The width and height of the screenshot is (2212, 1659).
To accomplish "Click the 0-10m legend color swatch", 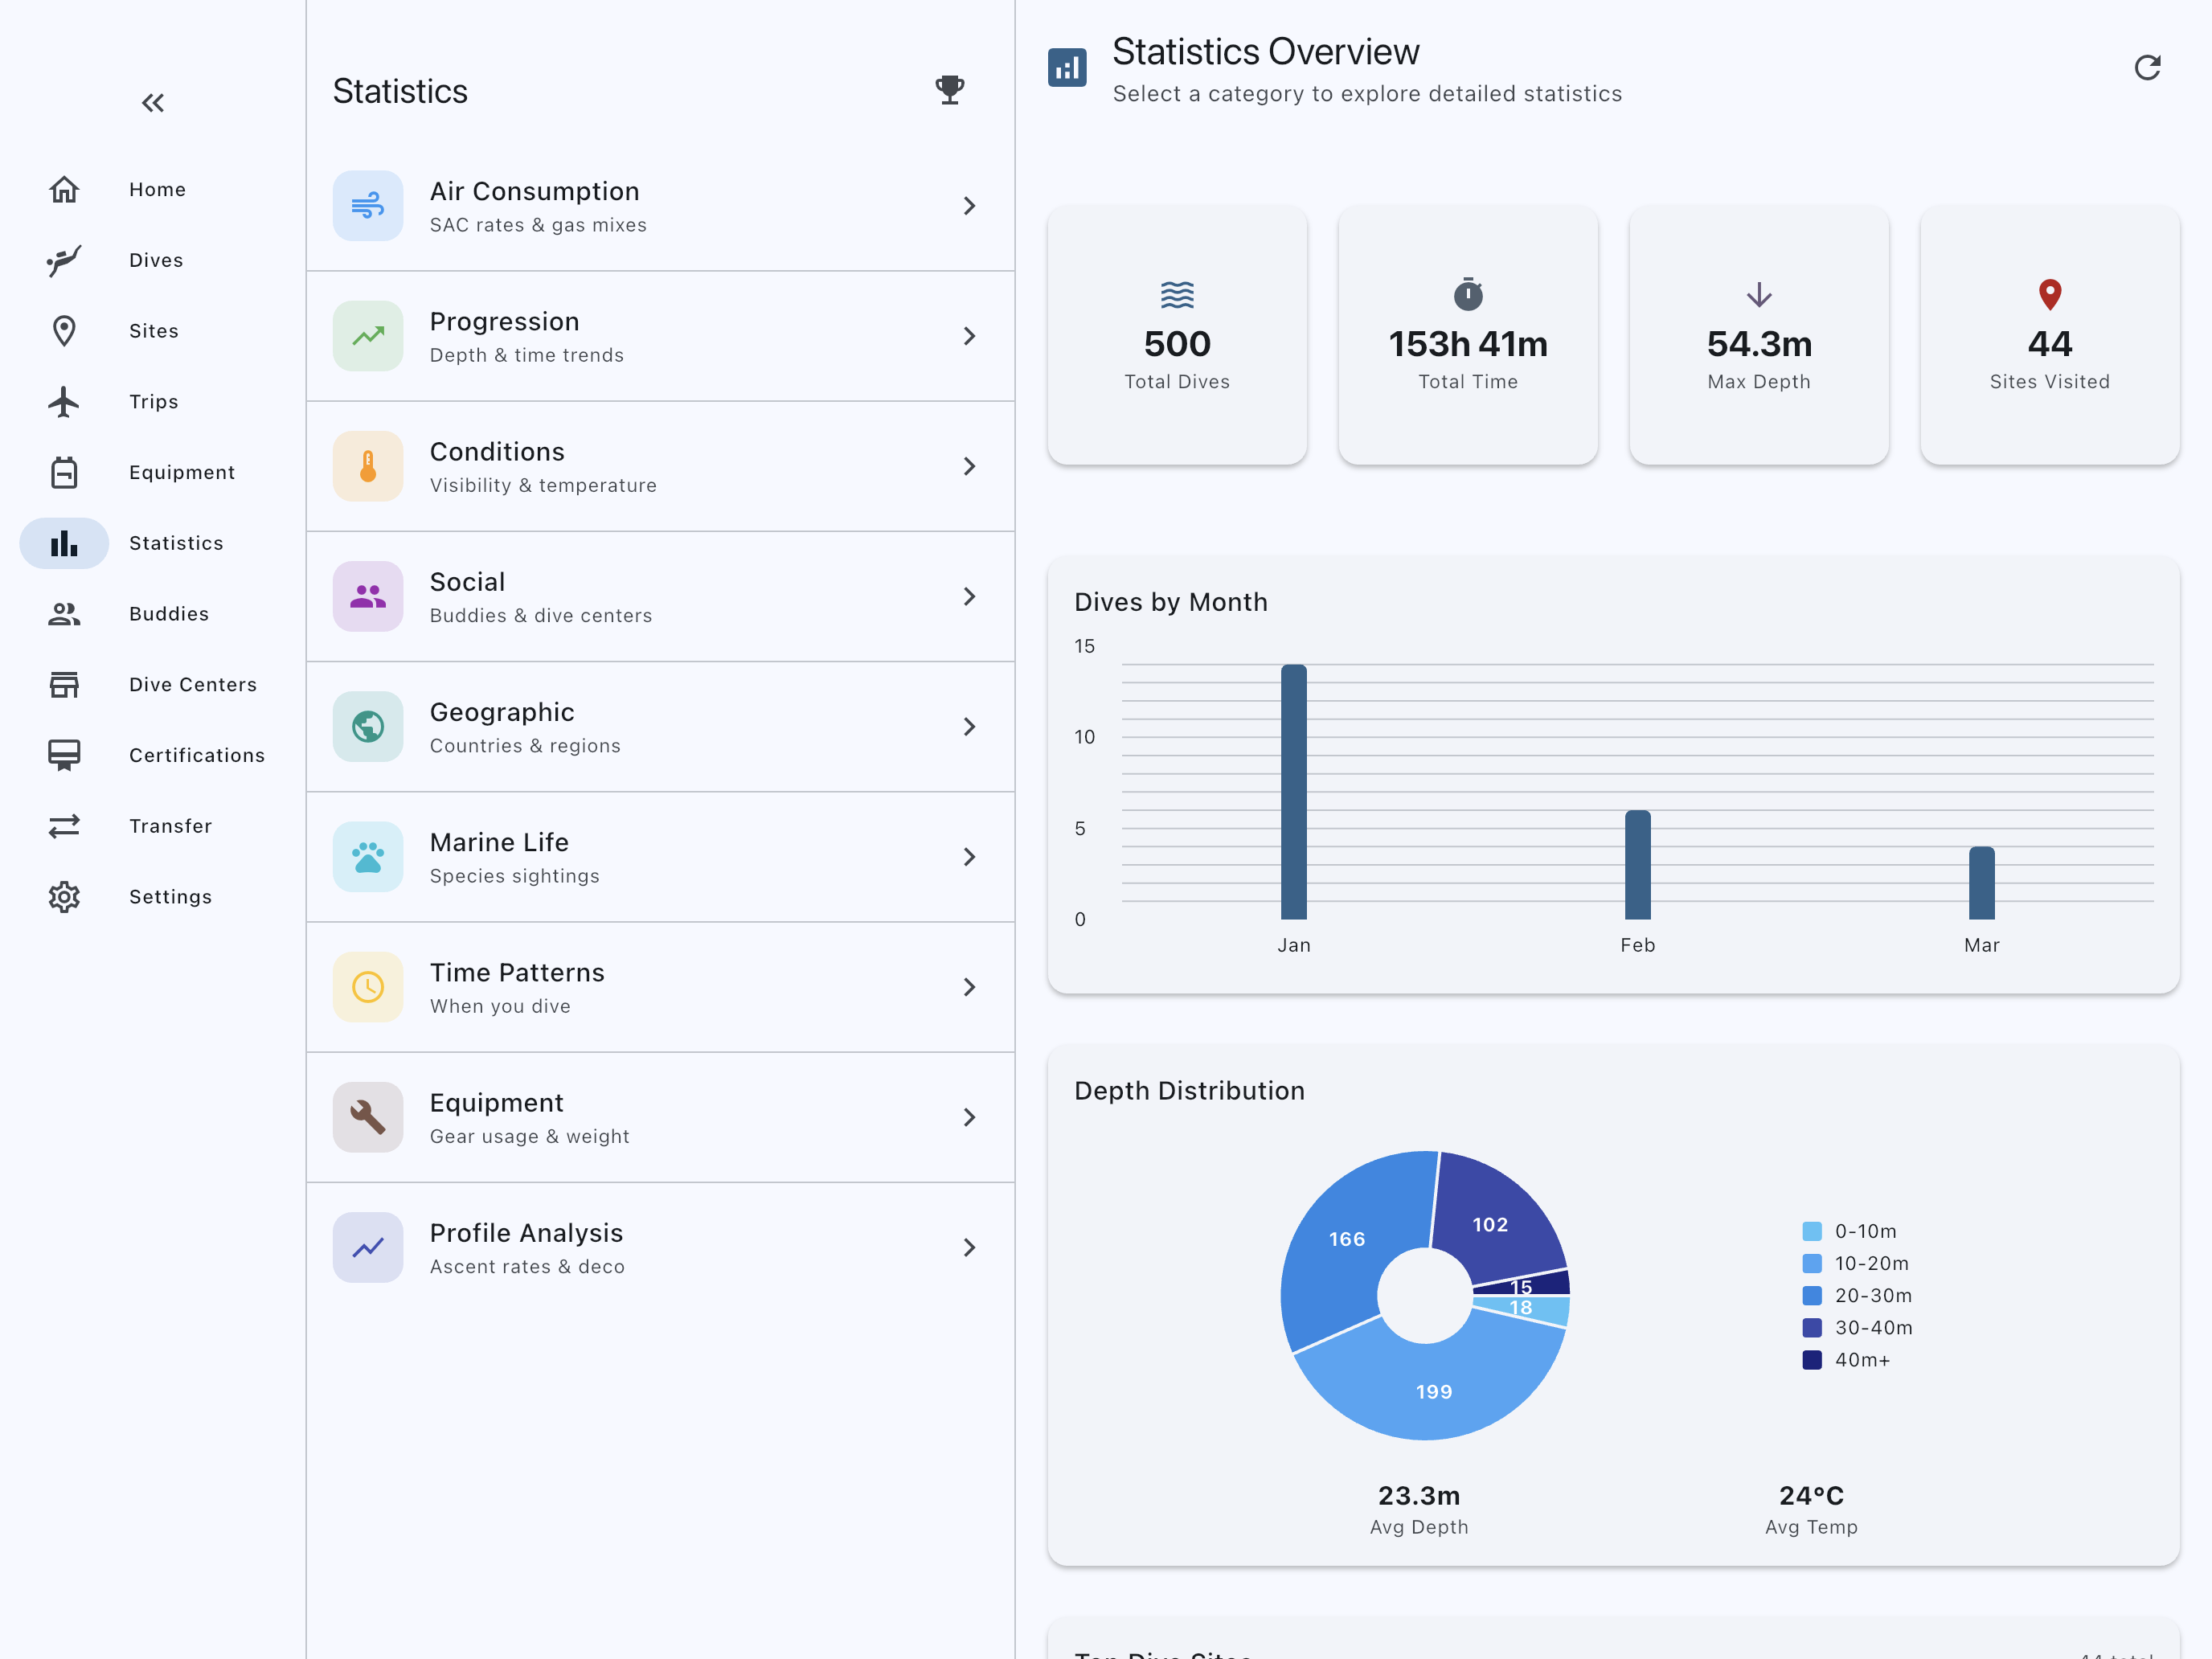I will 1812,1231.
